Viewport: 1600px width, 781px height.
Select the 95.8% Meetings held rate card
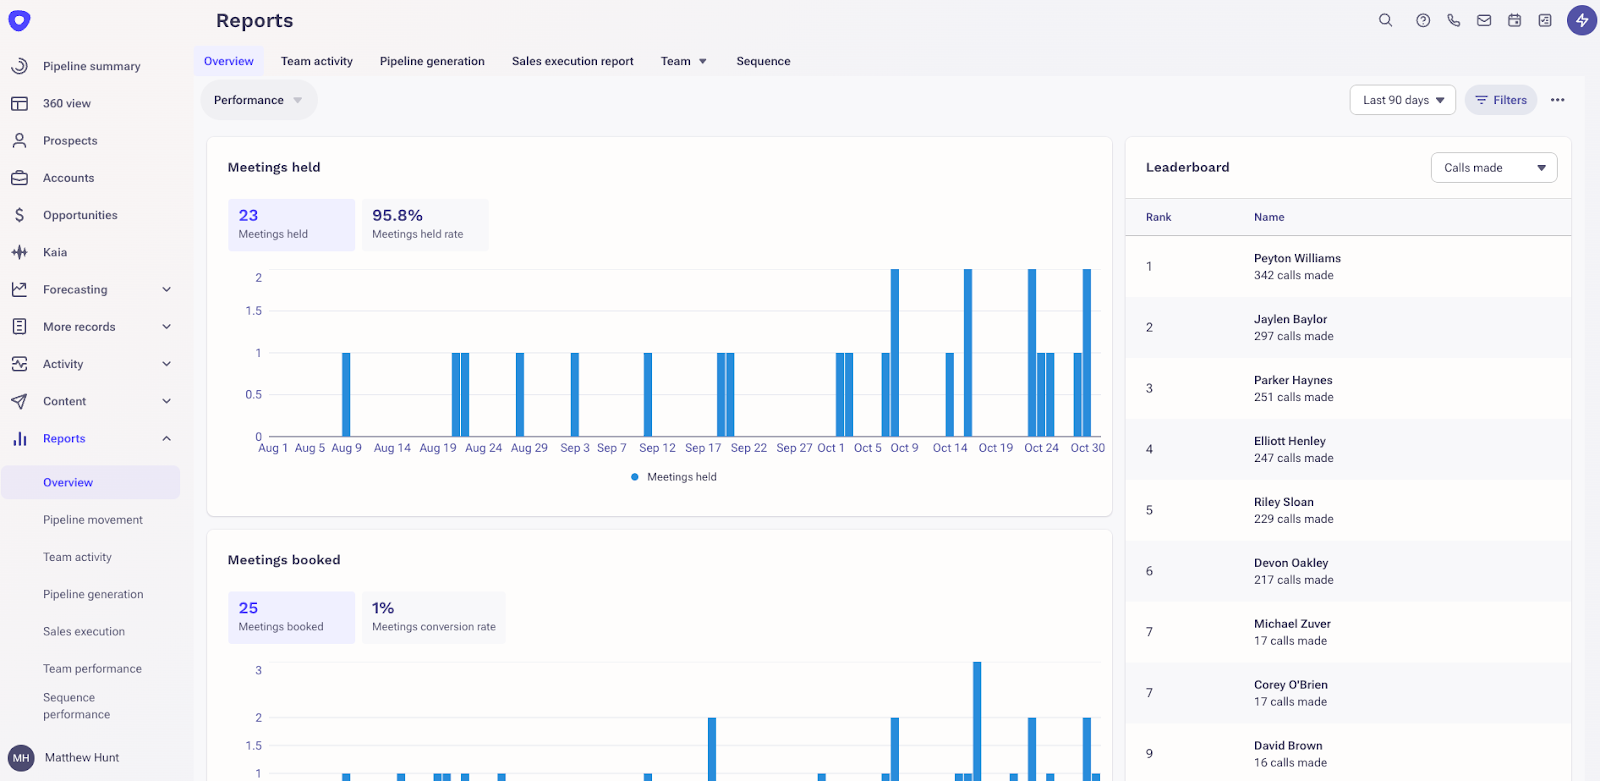click(x=425, y=224)
